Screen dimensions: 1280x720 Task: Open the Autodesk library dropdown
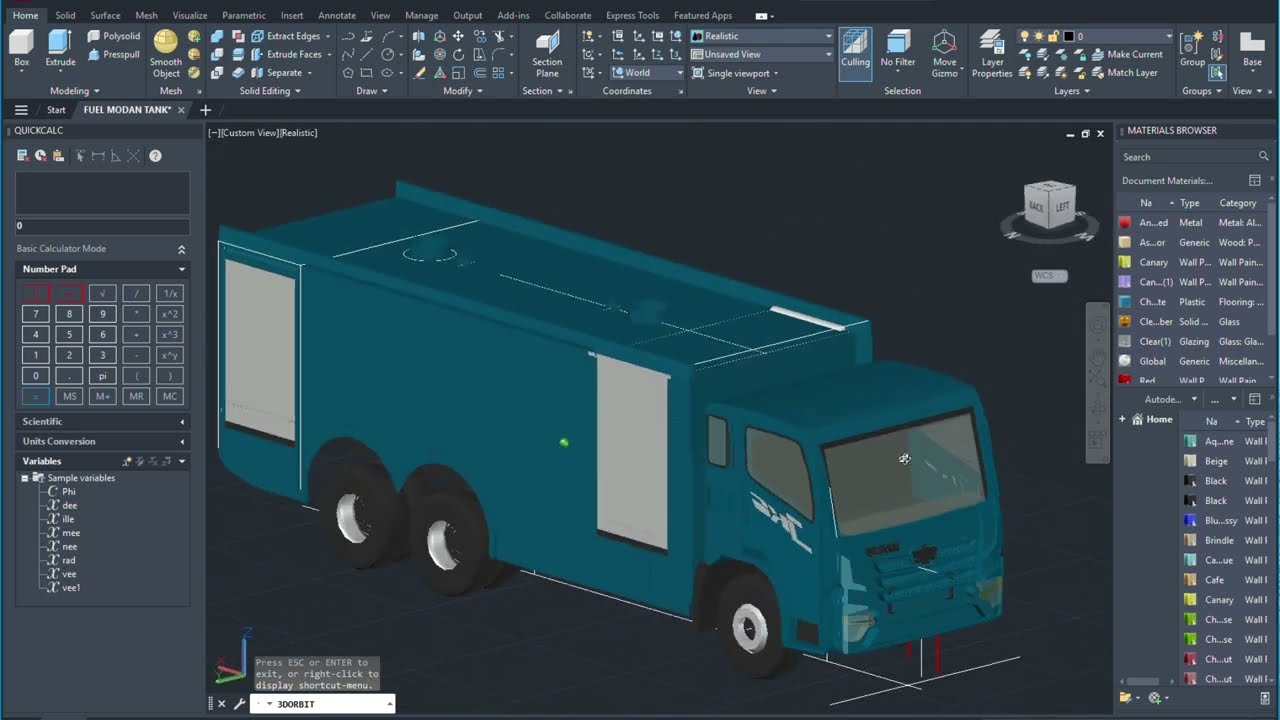pos(1170,399)
